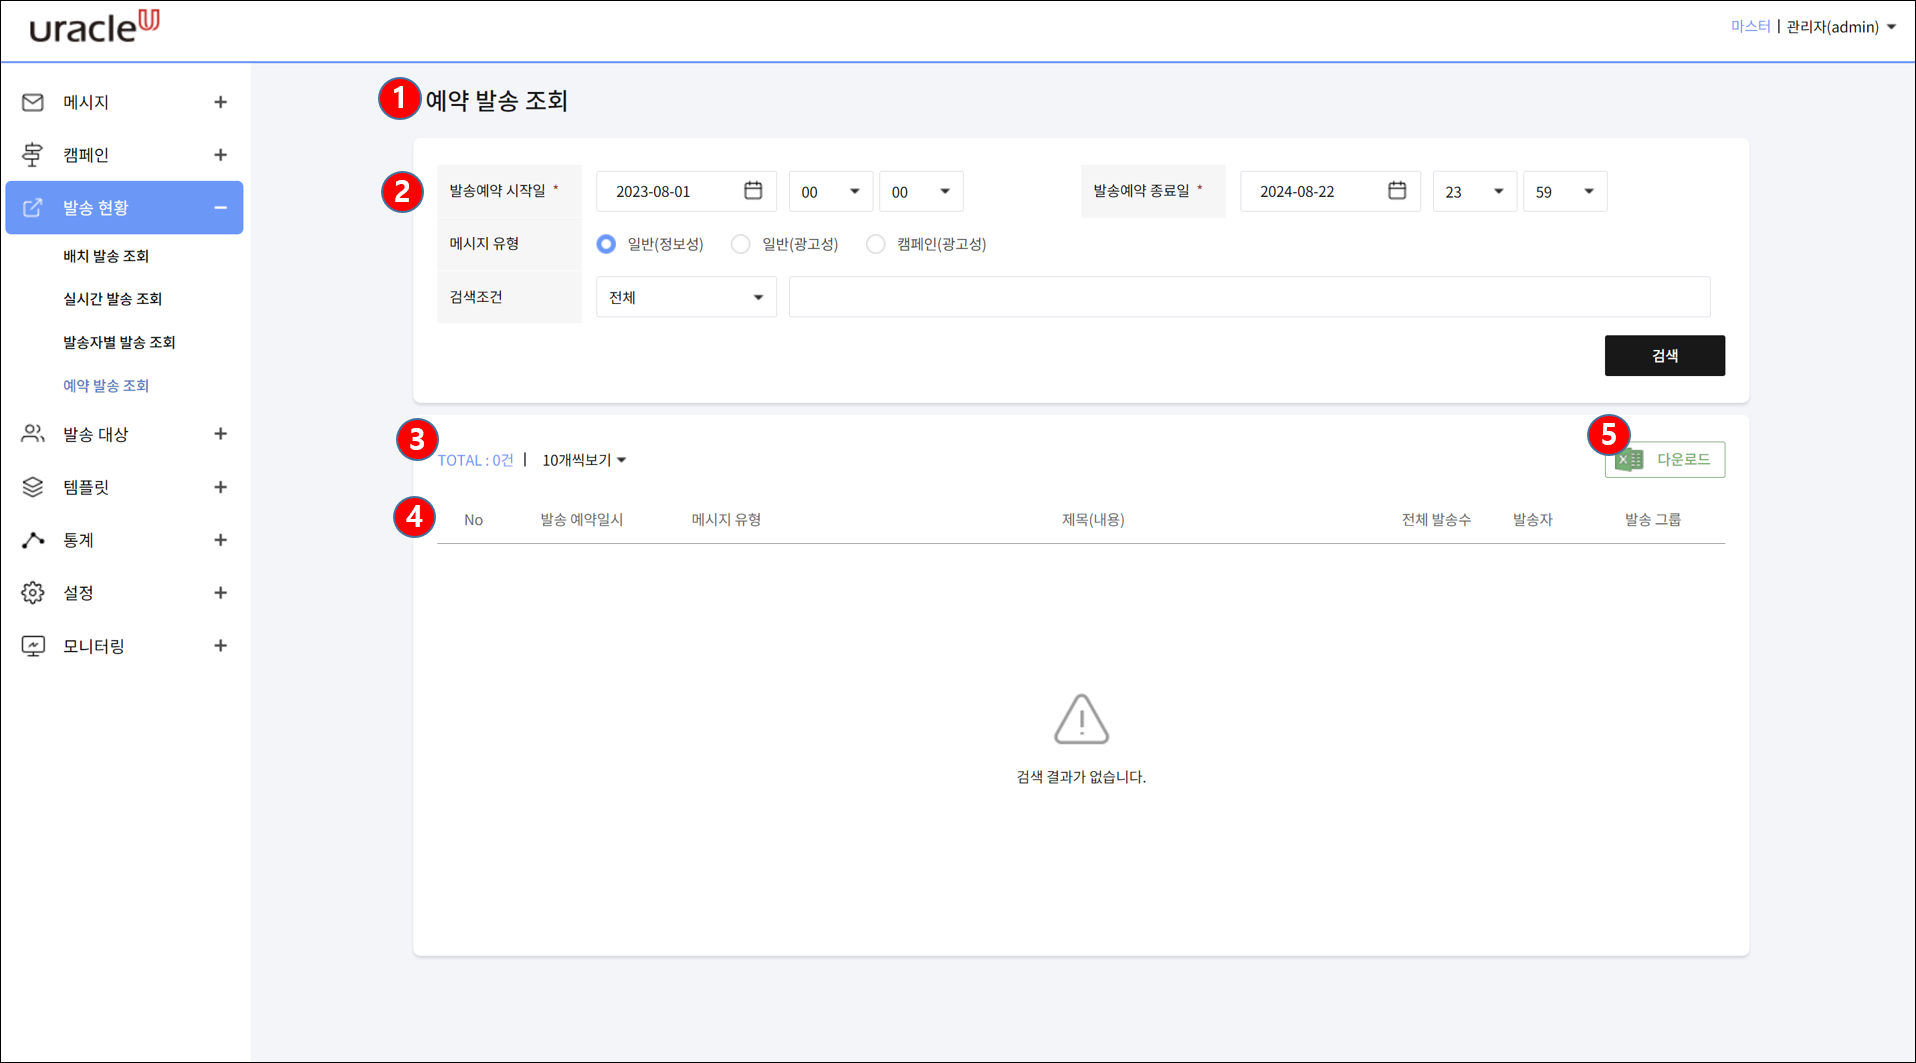Screen dimensions: 1916x1063
Task: Open 검색조건 dropdown showing 전체
Action: tap(686, 297)
